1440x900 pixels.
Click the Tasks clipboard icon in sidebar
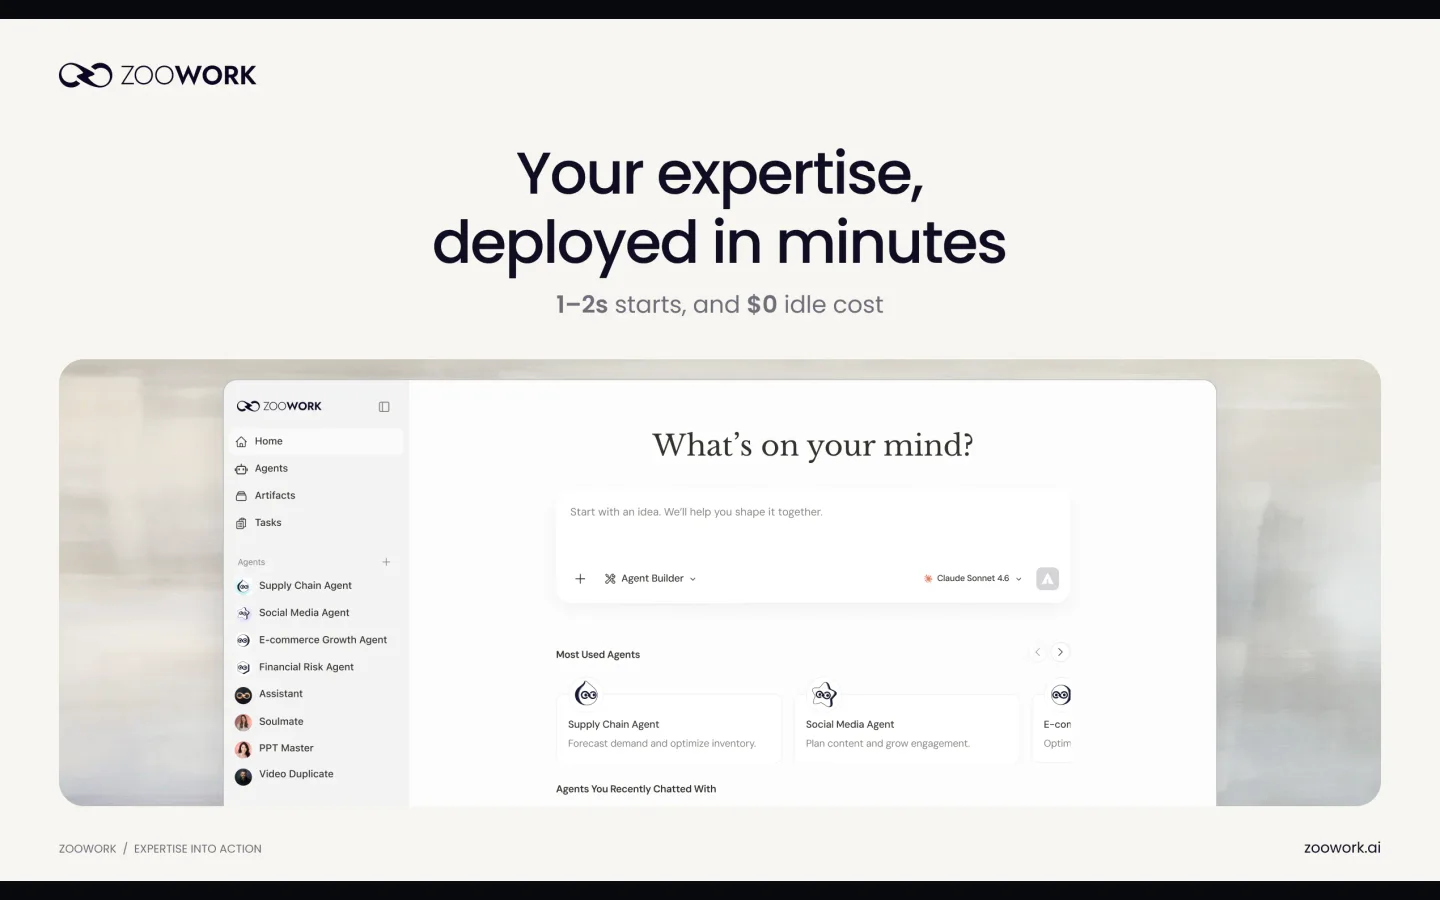[x=241, y=523]
